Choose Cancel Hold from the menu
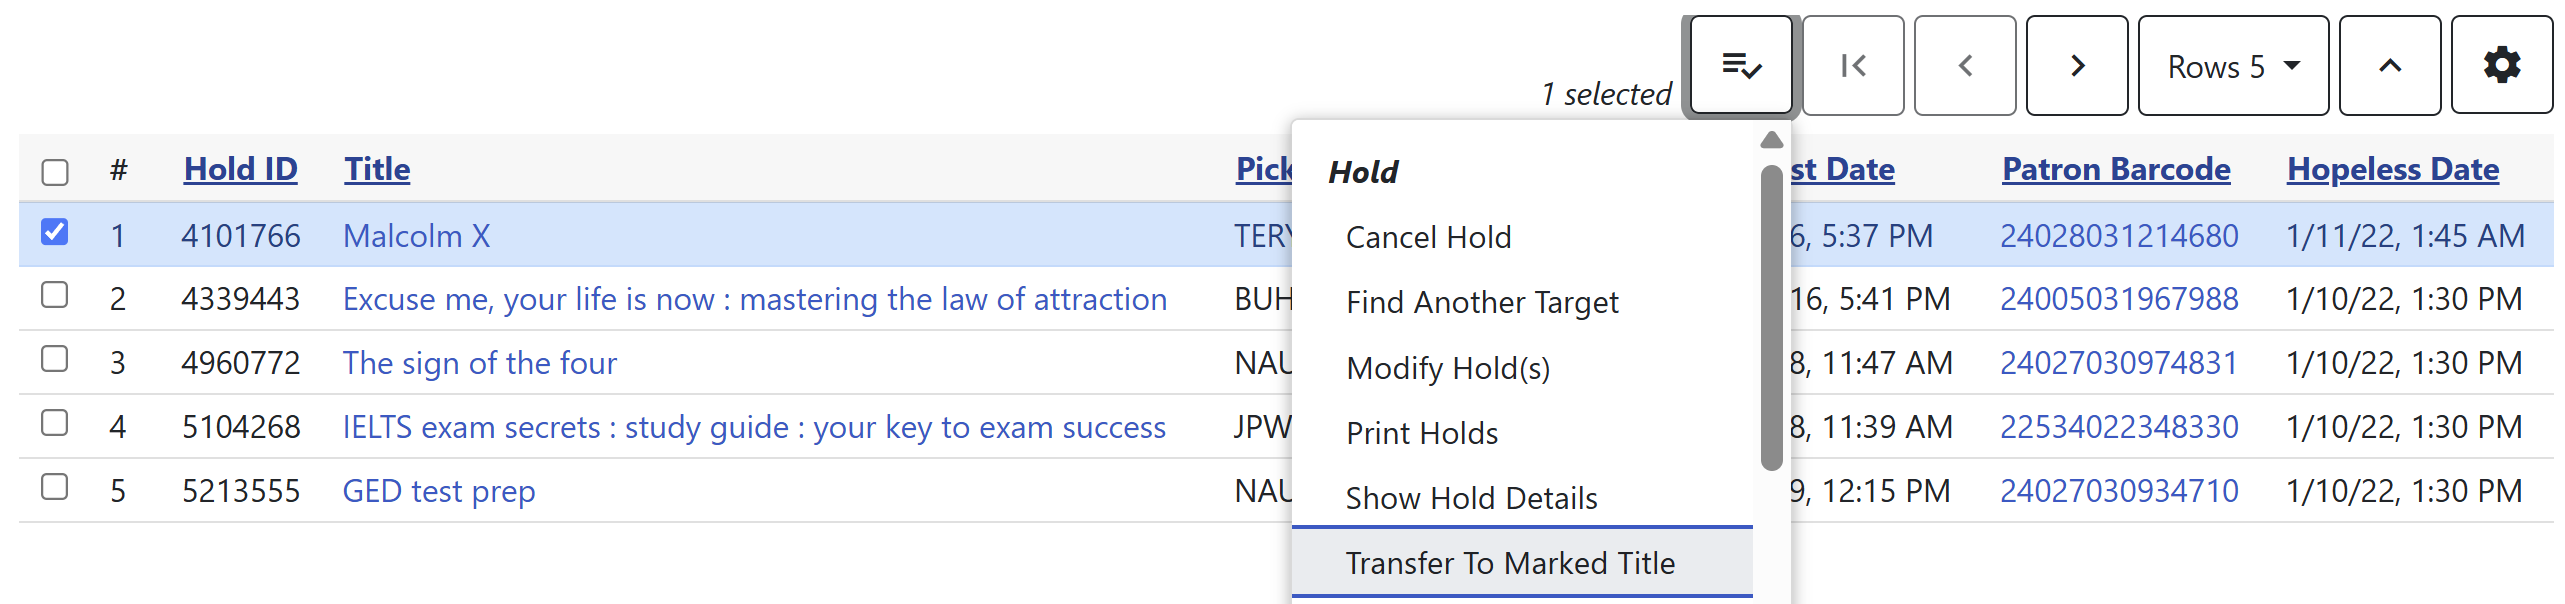Screen dimensions: 2565x604 [1428, 237]
